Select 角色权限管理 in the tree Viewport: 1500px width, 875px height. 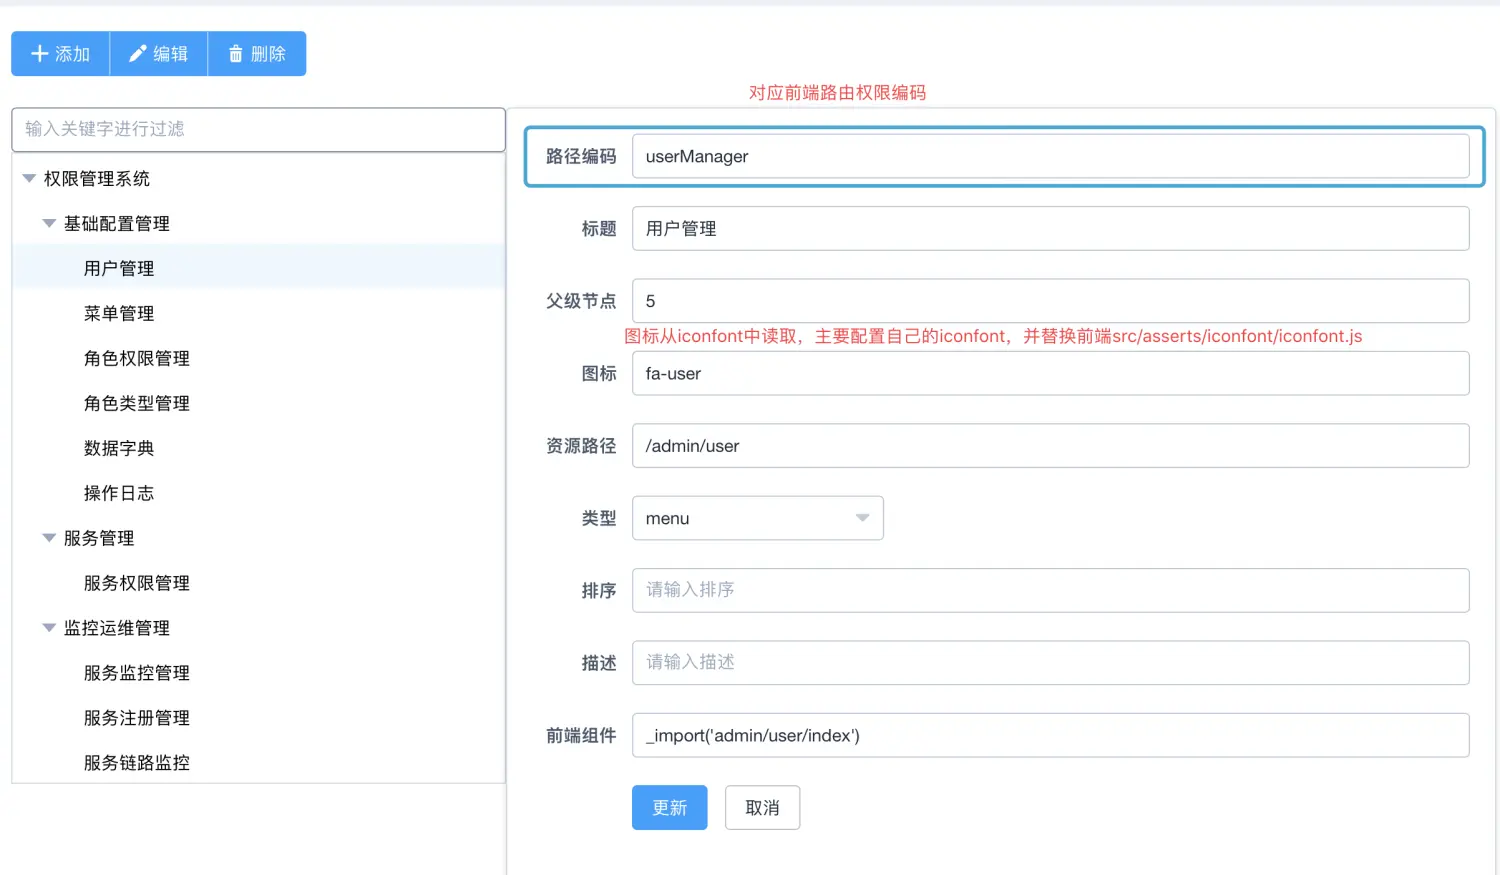tap(137, 358)
